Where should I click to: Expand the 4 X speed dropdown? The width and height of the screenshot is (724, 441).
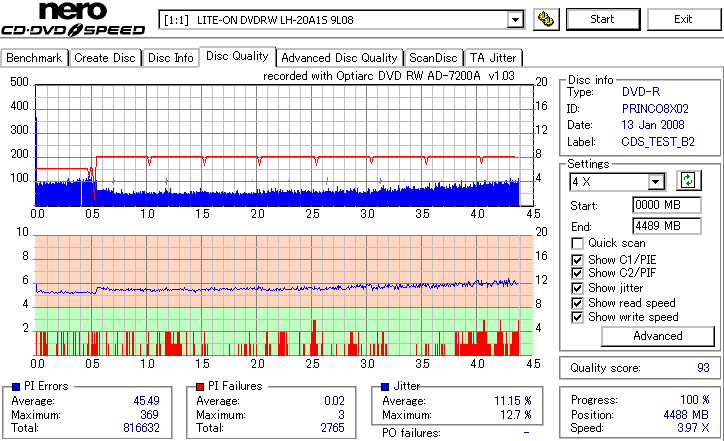[655, 182]
